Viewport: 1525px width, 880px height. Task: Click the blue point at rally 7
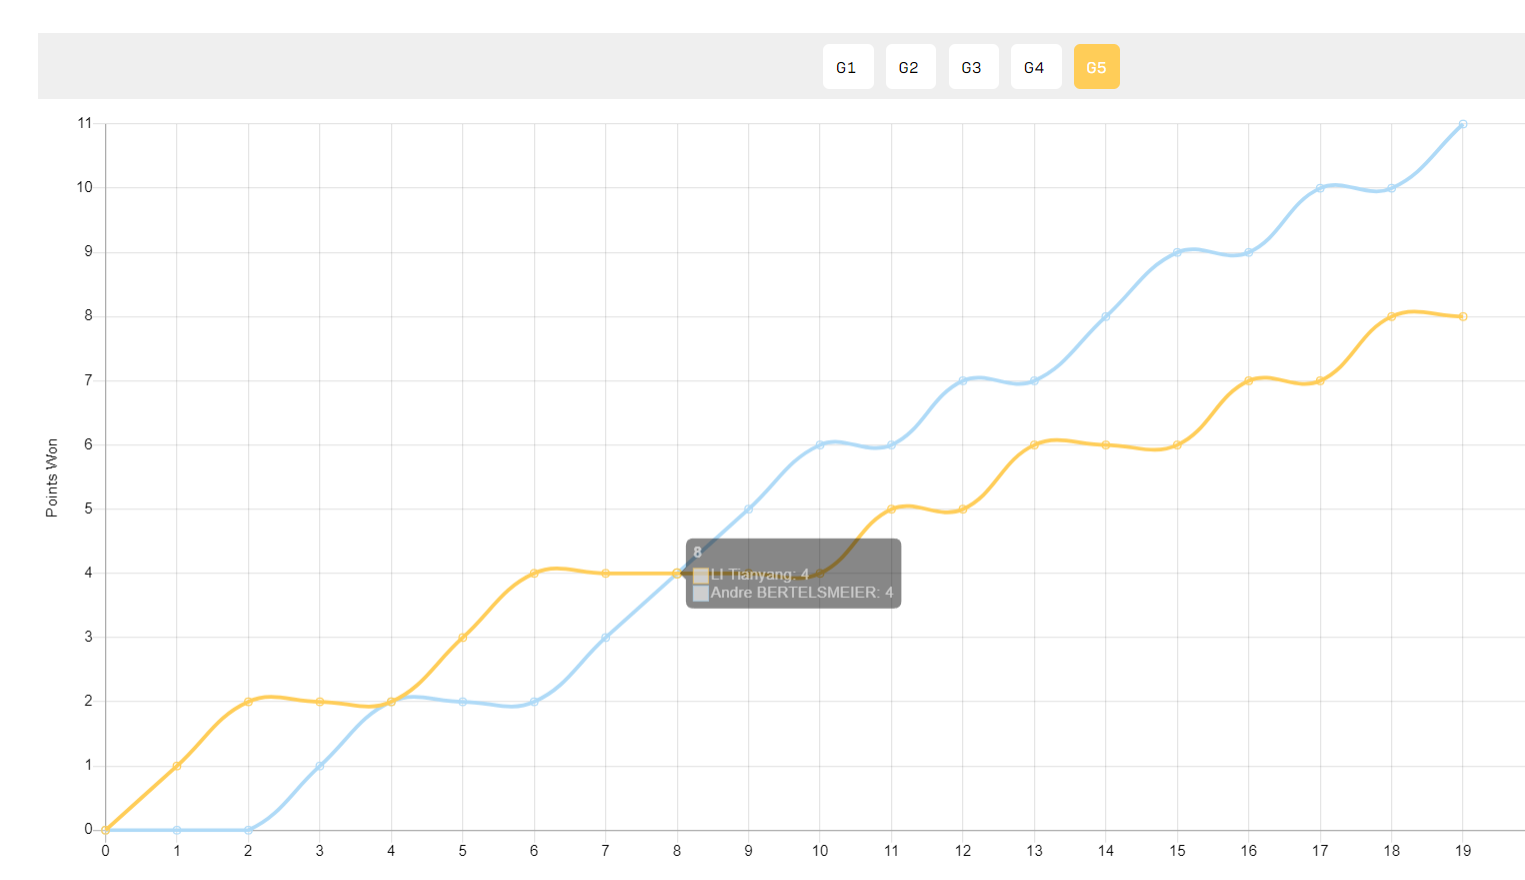(x=605, y=637)
